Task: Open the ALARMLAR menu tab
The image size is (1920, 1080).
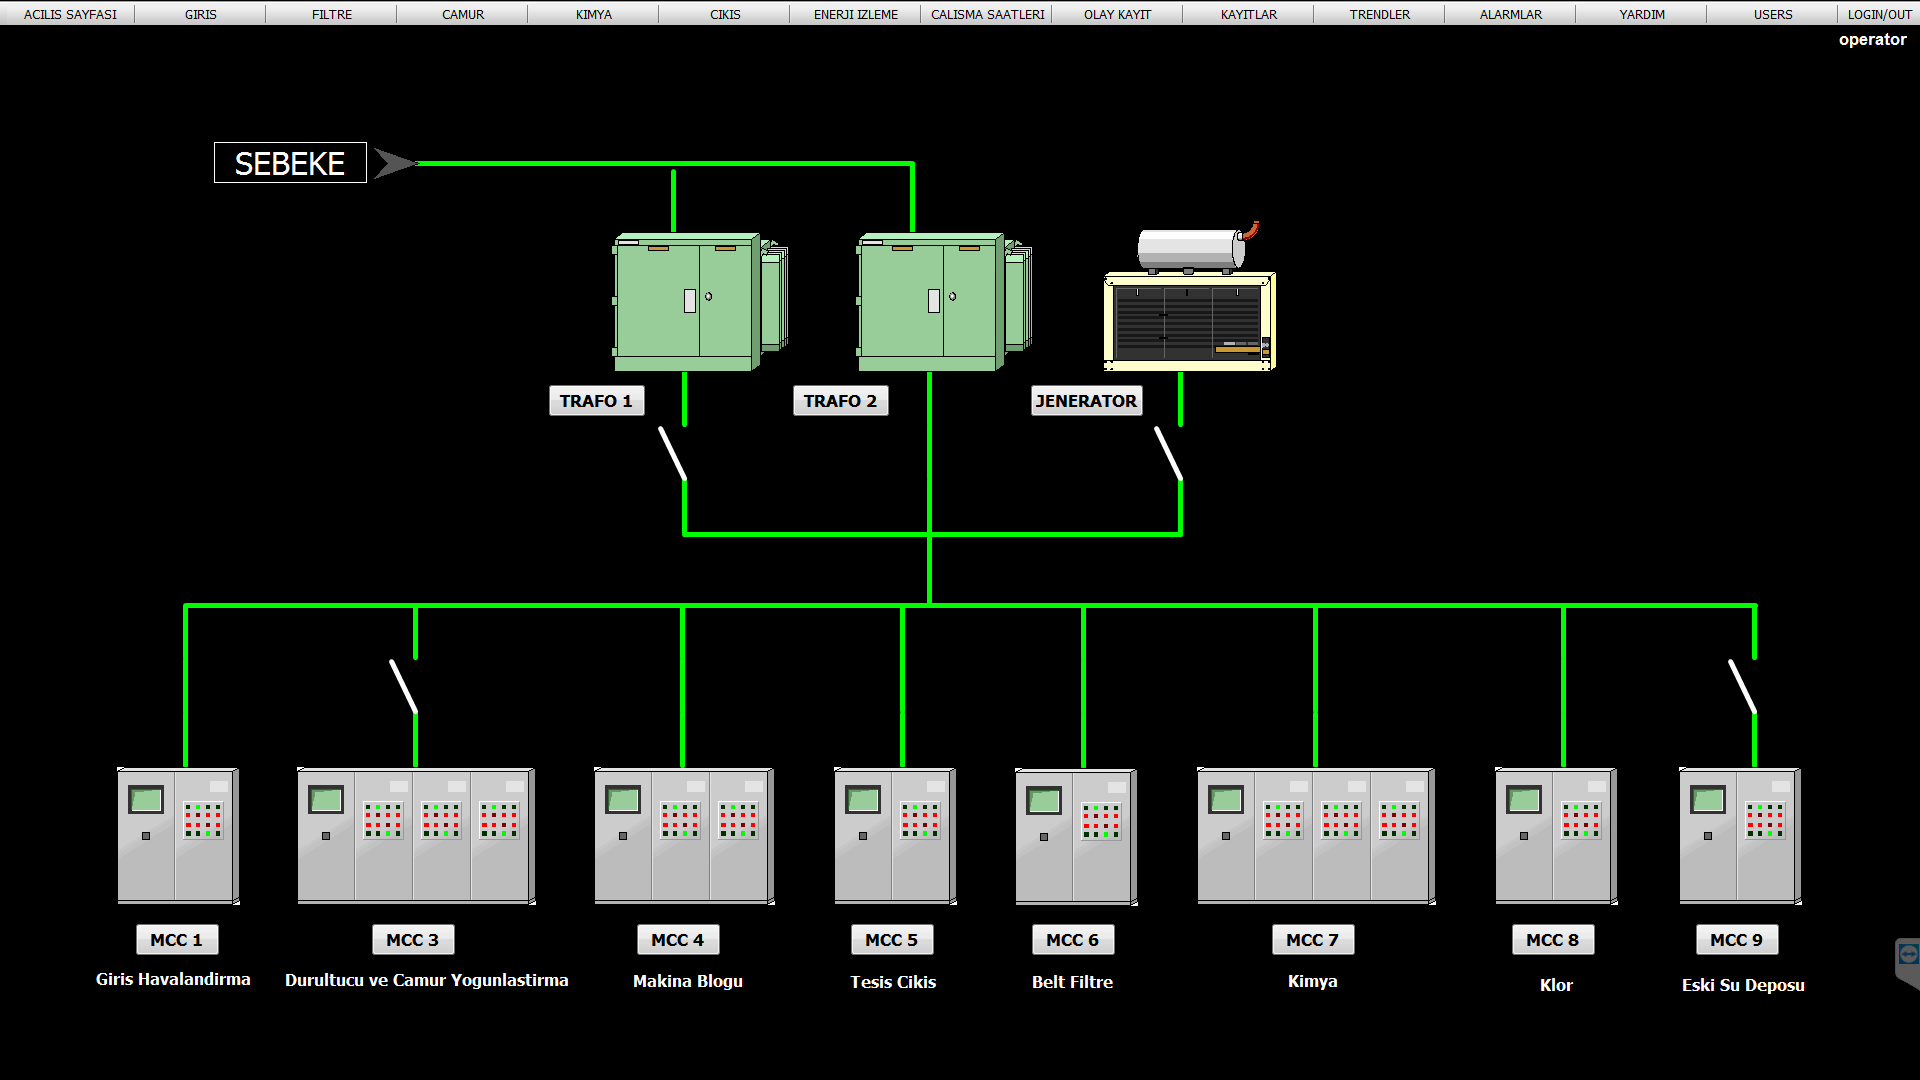Action: 1510,14
